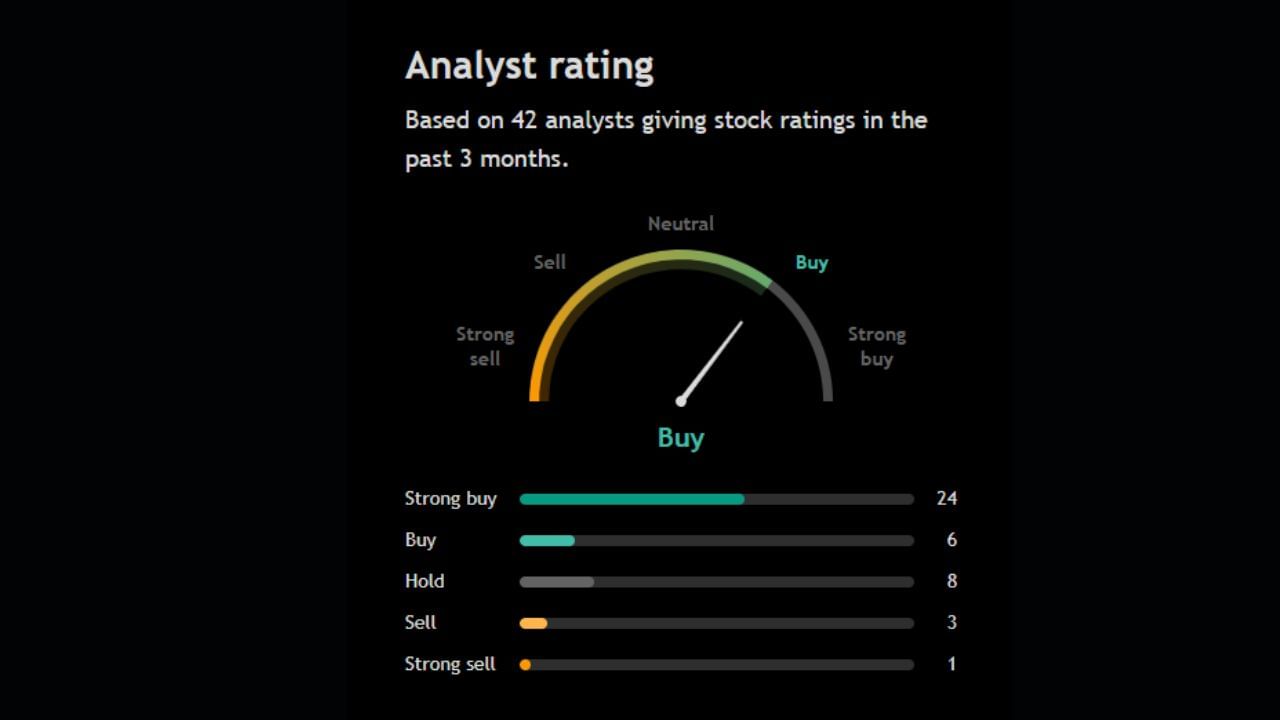Click the teal Buy gauge label

[811, 263]
